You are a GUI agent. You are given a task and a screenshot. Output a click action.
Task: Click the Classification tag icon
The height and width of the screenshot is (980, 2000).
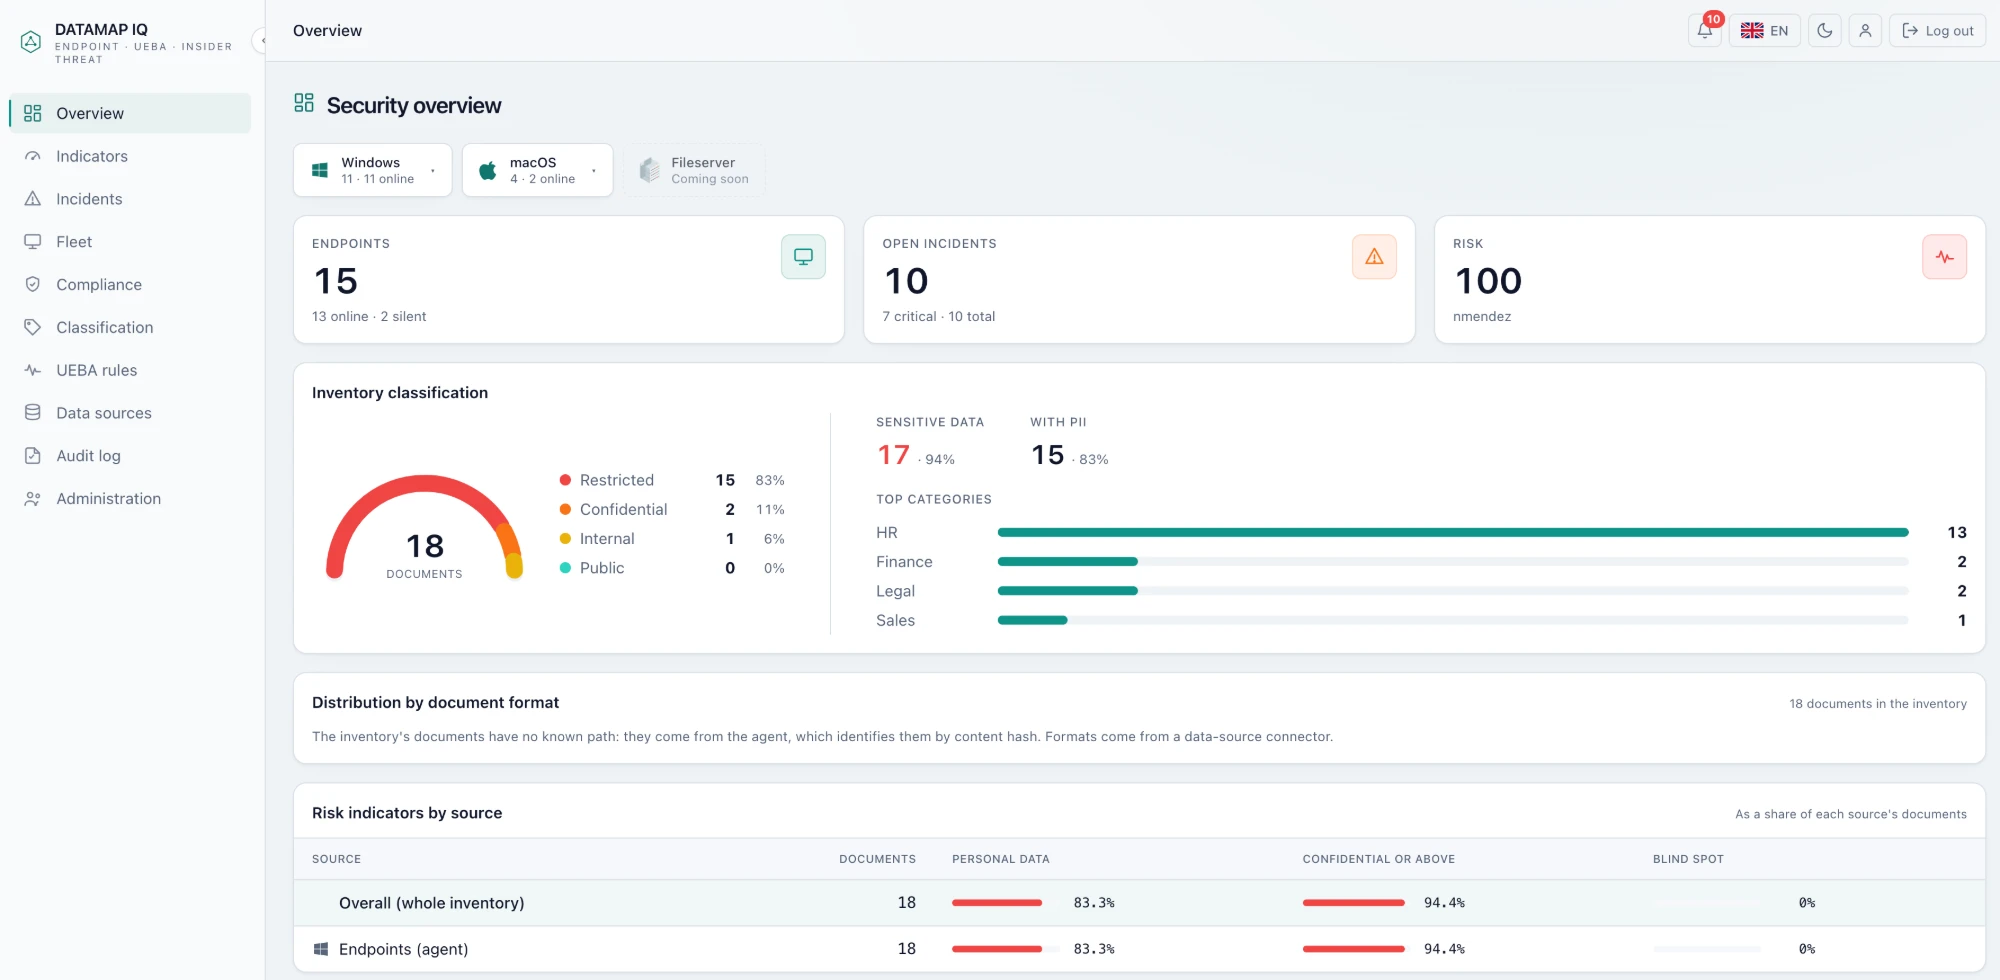click(33, 327)
